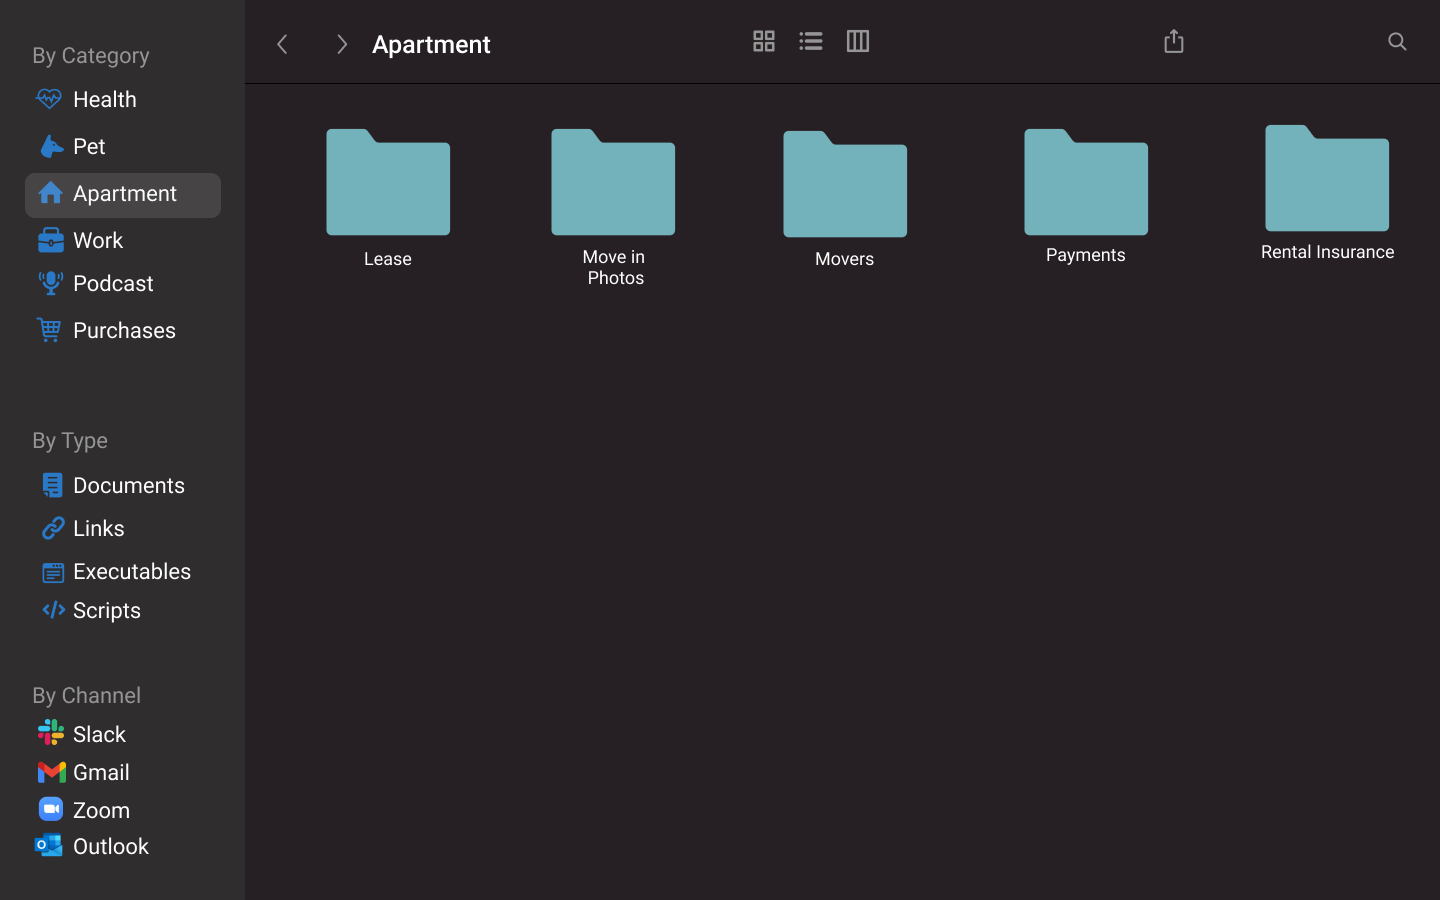Screen dimensions: 1440x900
Task: Click the Work briefcase icon
Action: (50, 240)
